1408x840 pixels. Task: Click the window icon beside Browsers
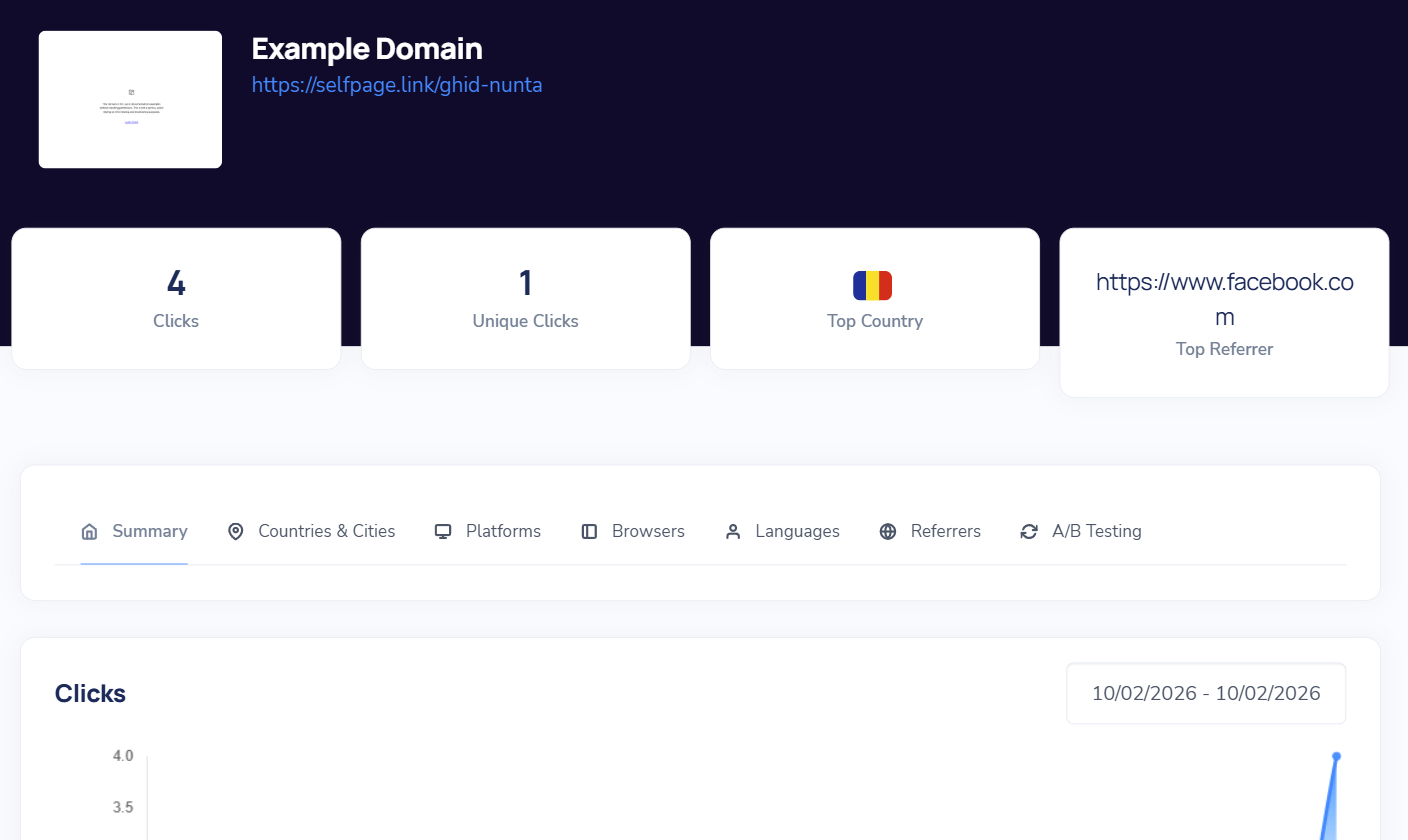tap(589, 532)
